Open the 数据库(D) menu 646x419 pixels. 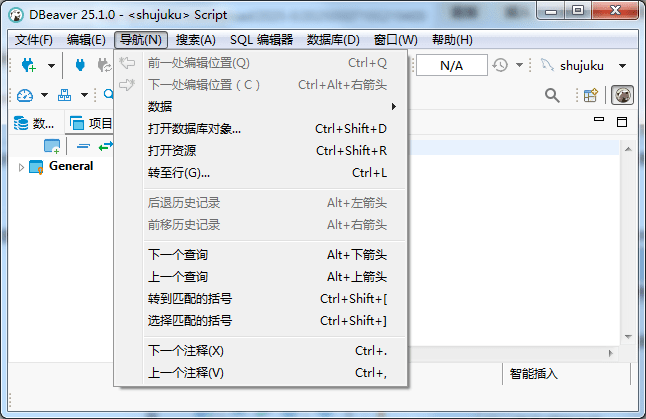333,40
